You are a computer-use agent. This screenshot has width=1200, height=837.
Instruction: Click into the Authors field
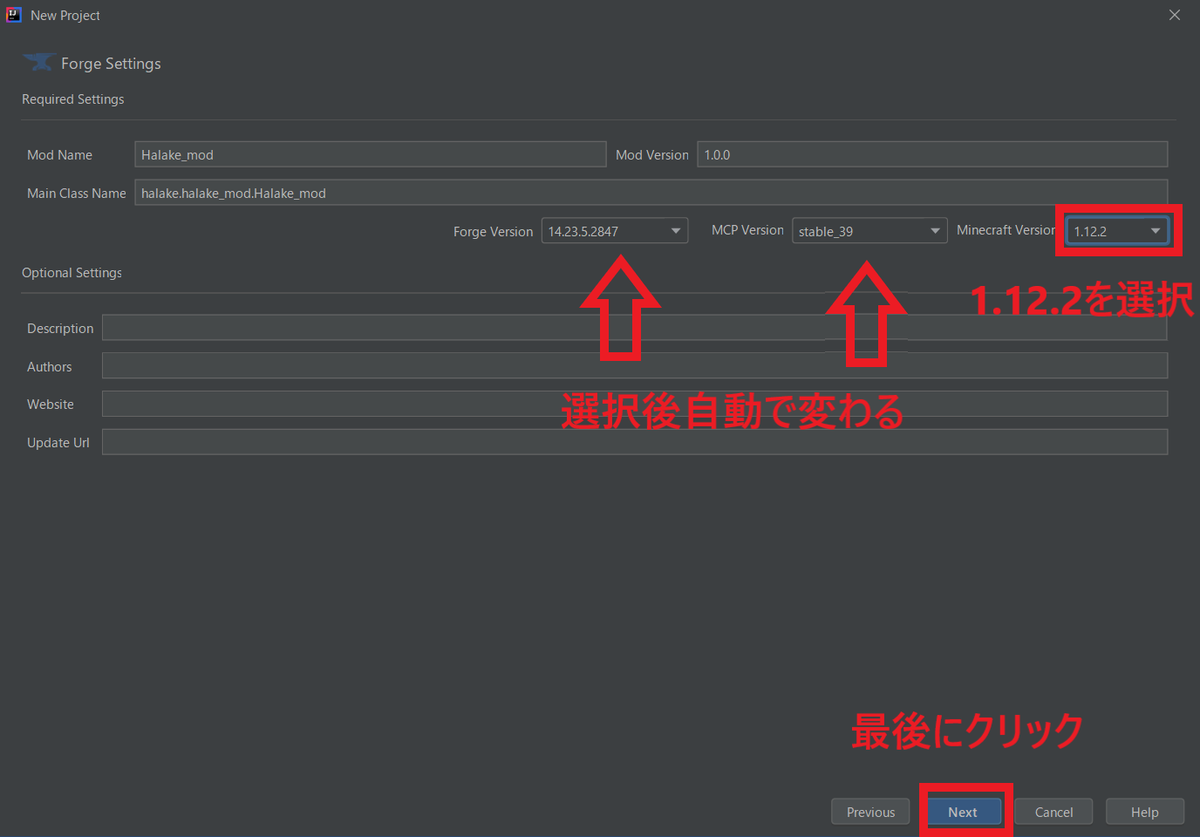[635, 366]
